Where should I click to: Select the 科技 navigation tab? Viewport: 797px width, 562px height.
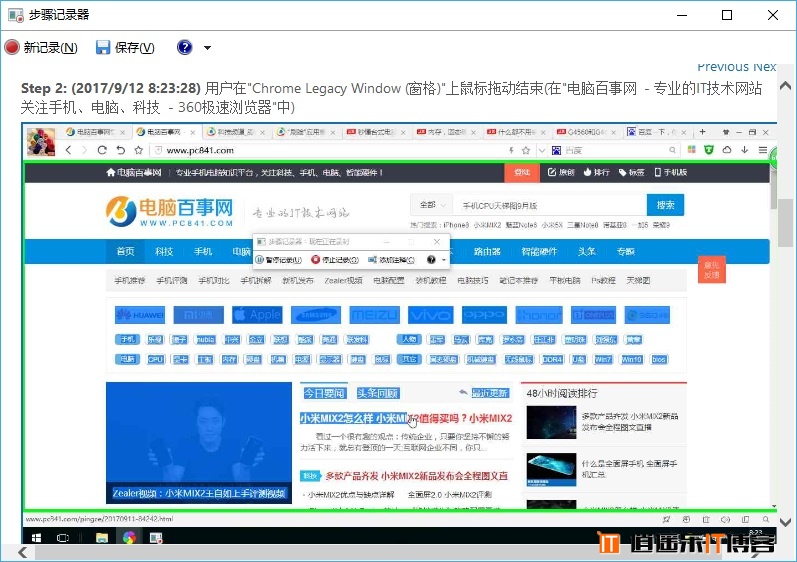[x=164, y=252]
